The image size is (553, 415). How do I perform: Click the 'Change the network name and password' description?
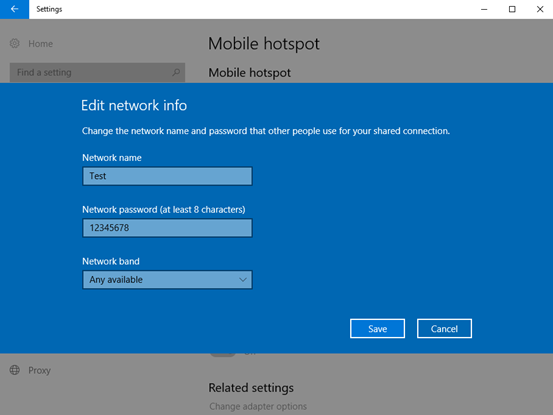266,131
